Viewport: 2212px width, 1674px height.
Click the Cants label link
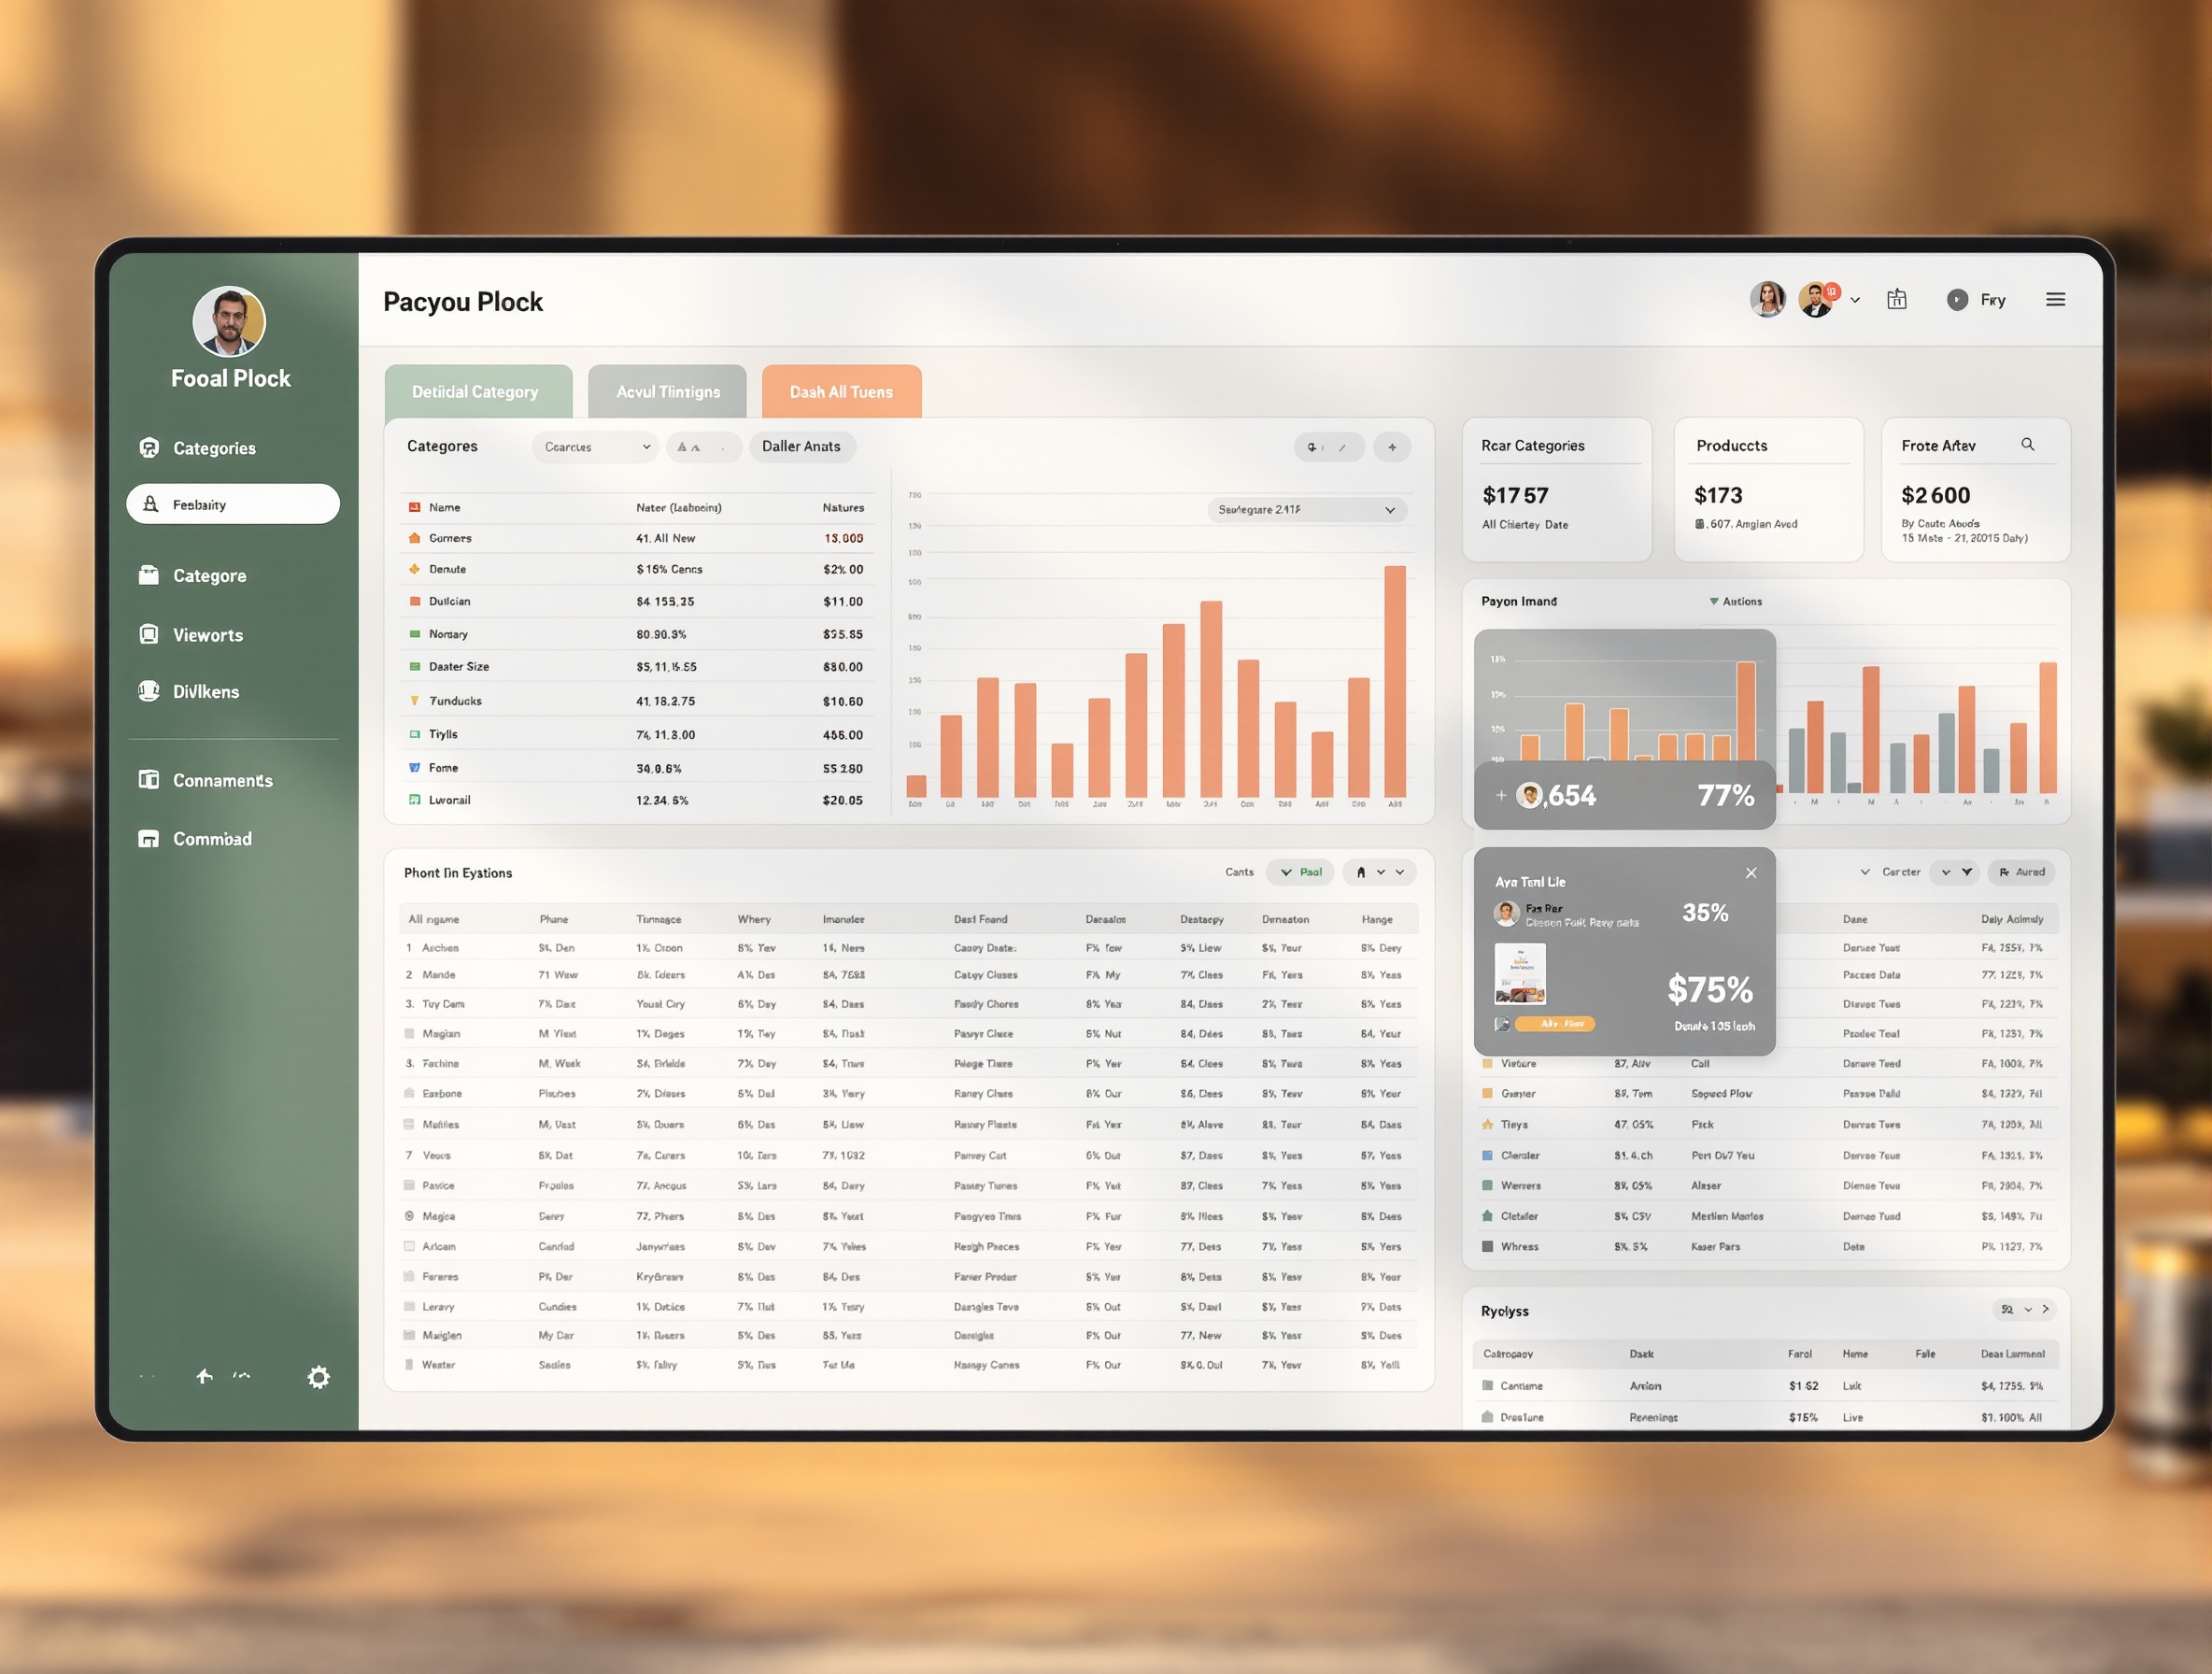click(1240, 872)
